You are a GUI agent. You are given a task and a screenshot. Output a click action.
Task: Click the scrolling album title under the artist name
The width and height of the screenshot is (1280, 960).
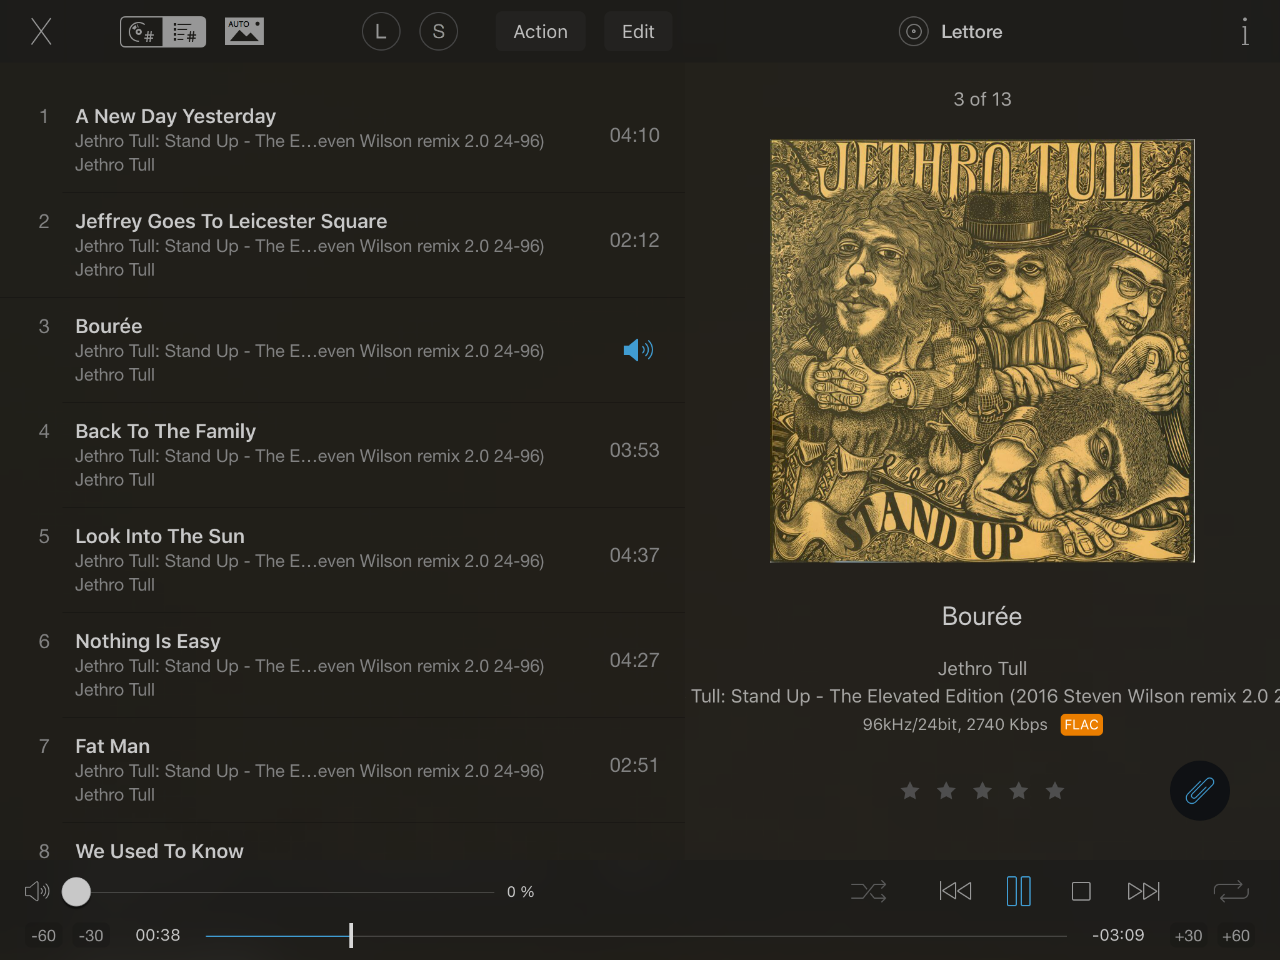point(985,696)
